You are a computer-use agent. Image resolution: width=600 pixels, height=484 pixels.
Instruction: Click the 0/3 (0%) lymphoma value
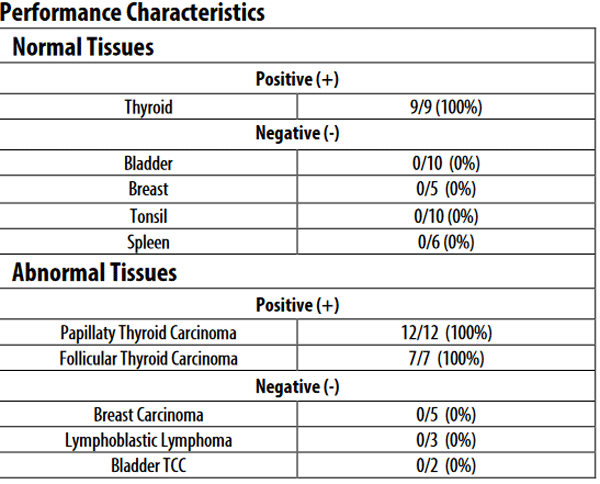pyautogui.click(x=445, y=439)
